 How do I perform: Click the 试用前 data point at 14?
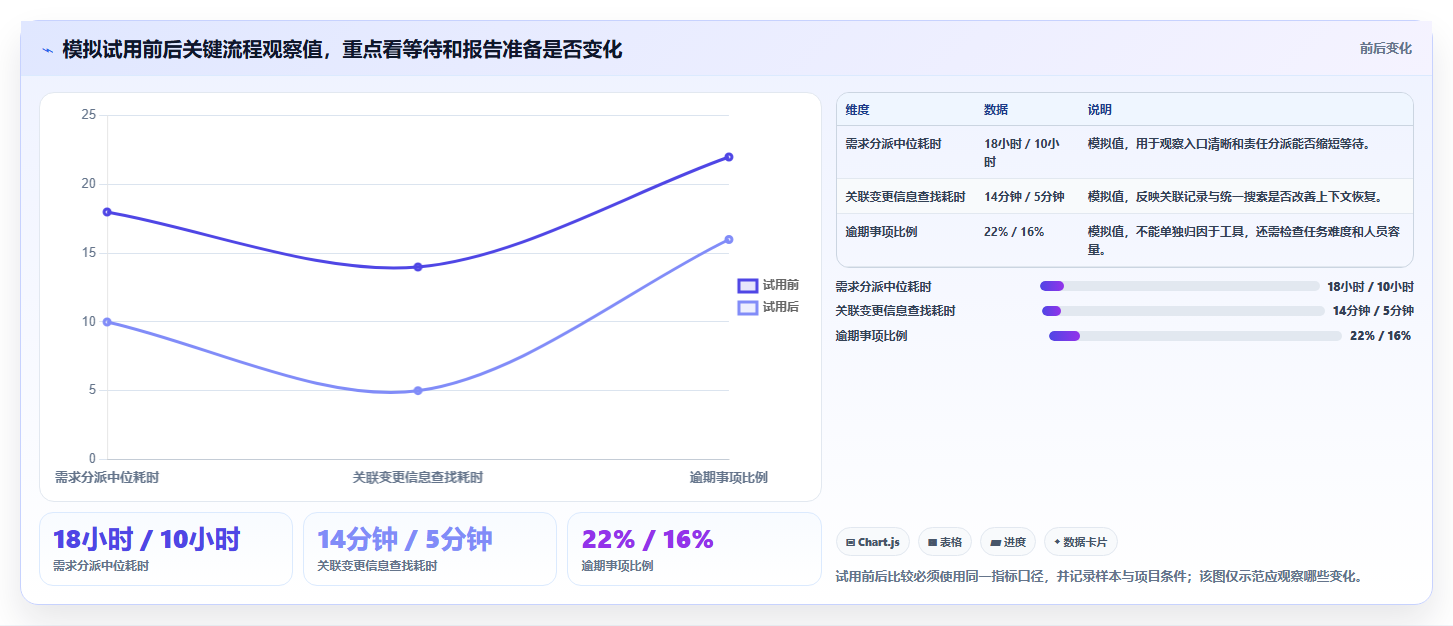coord(418,267)
